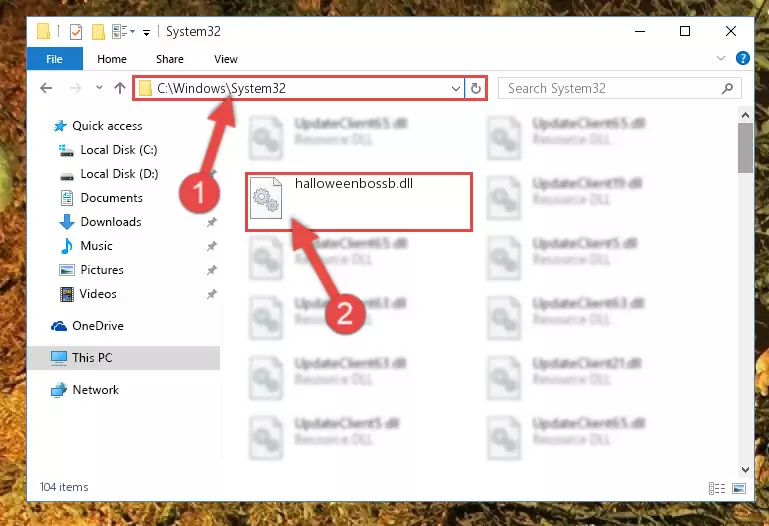
Task: Click the pin icon beside Downloads
Action: (x=211, y=222)
